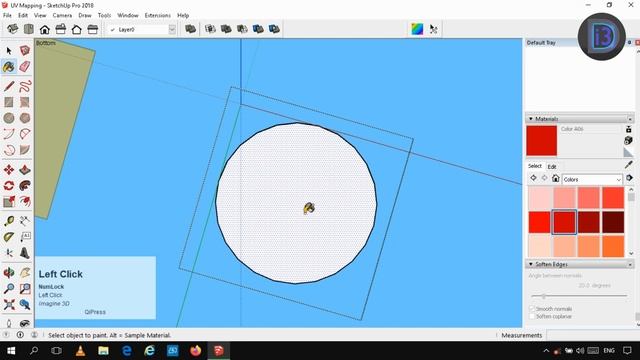This screenshot has height=360, width=640.
Task: Pick the bright orange color swatch
Action: [x=613, y=247]
